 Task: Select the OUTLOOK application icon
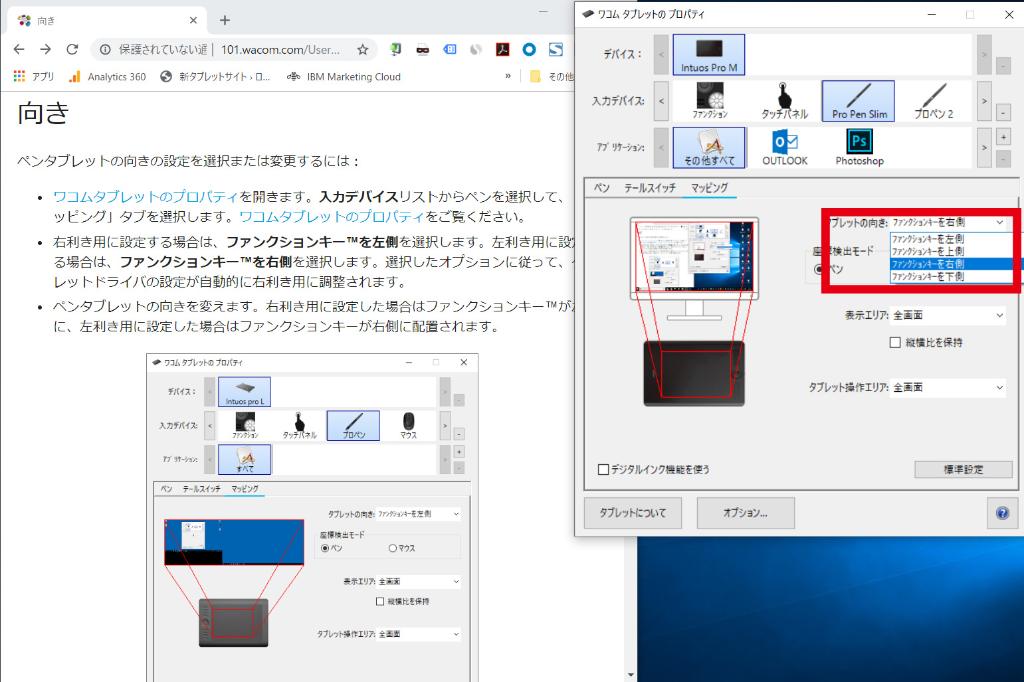(x=784, y=148)
